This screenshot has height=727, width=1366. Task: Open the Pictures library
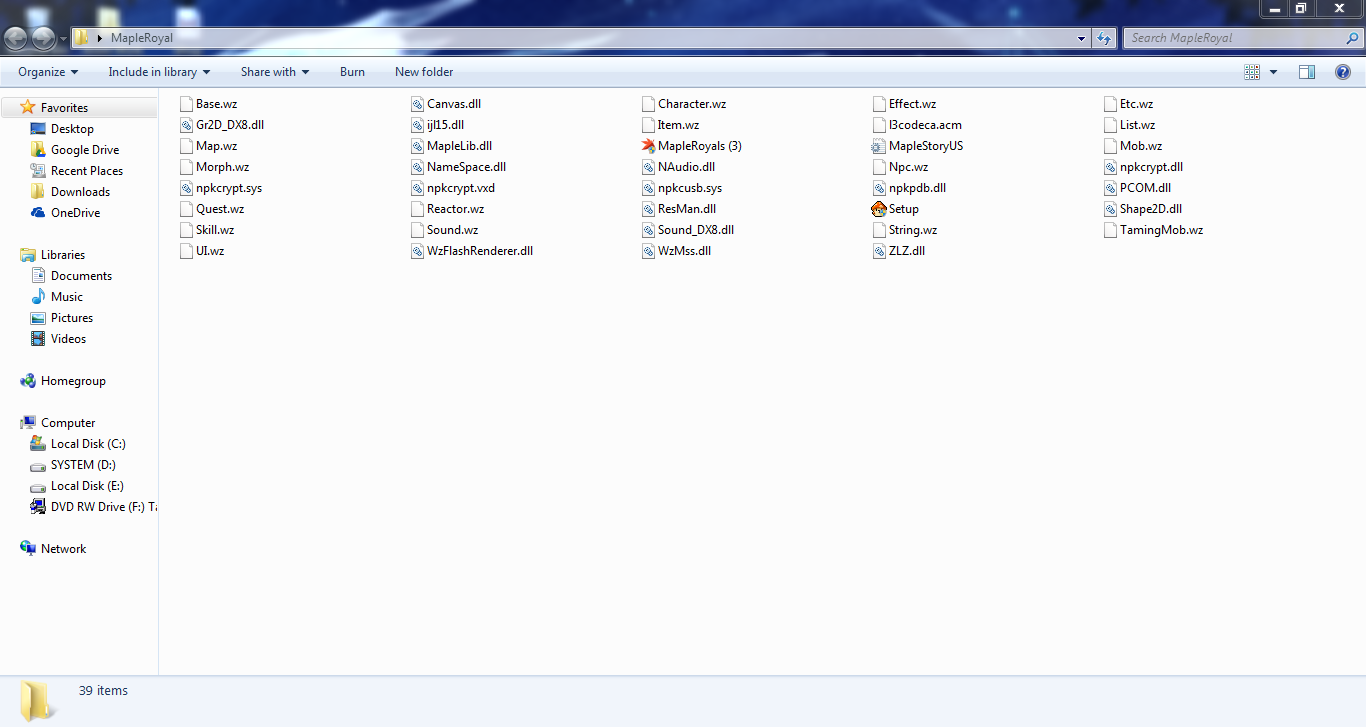(72, 318)
